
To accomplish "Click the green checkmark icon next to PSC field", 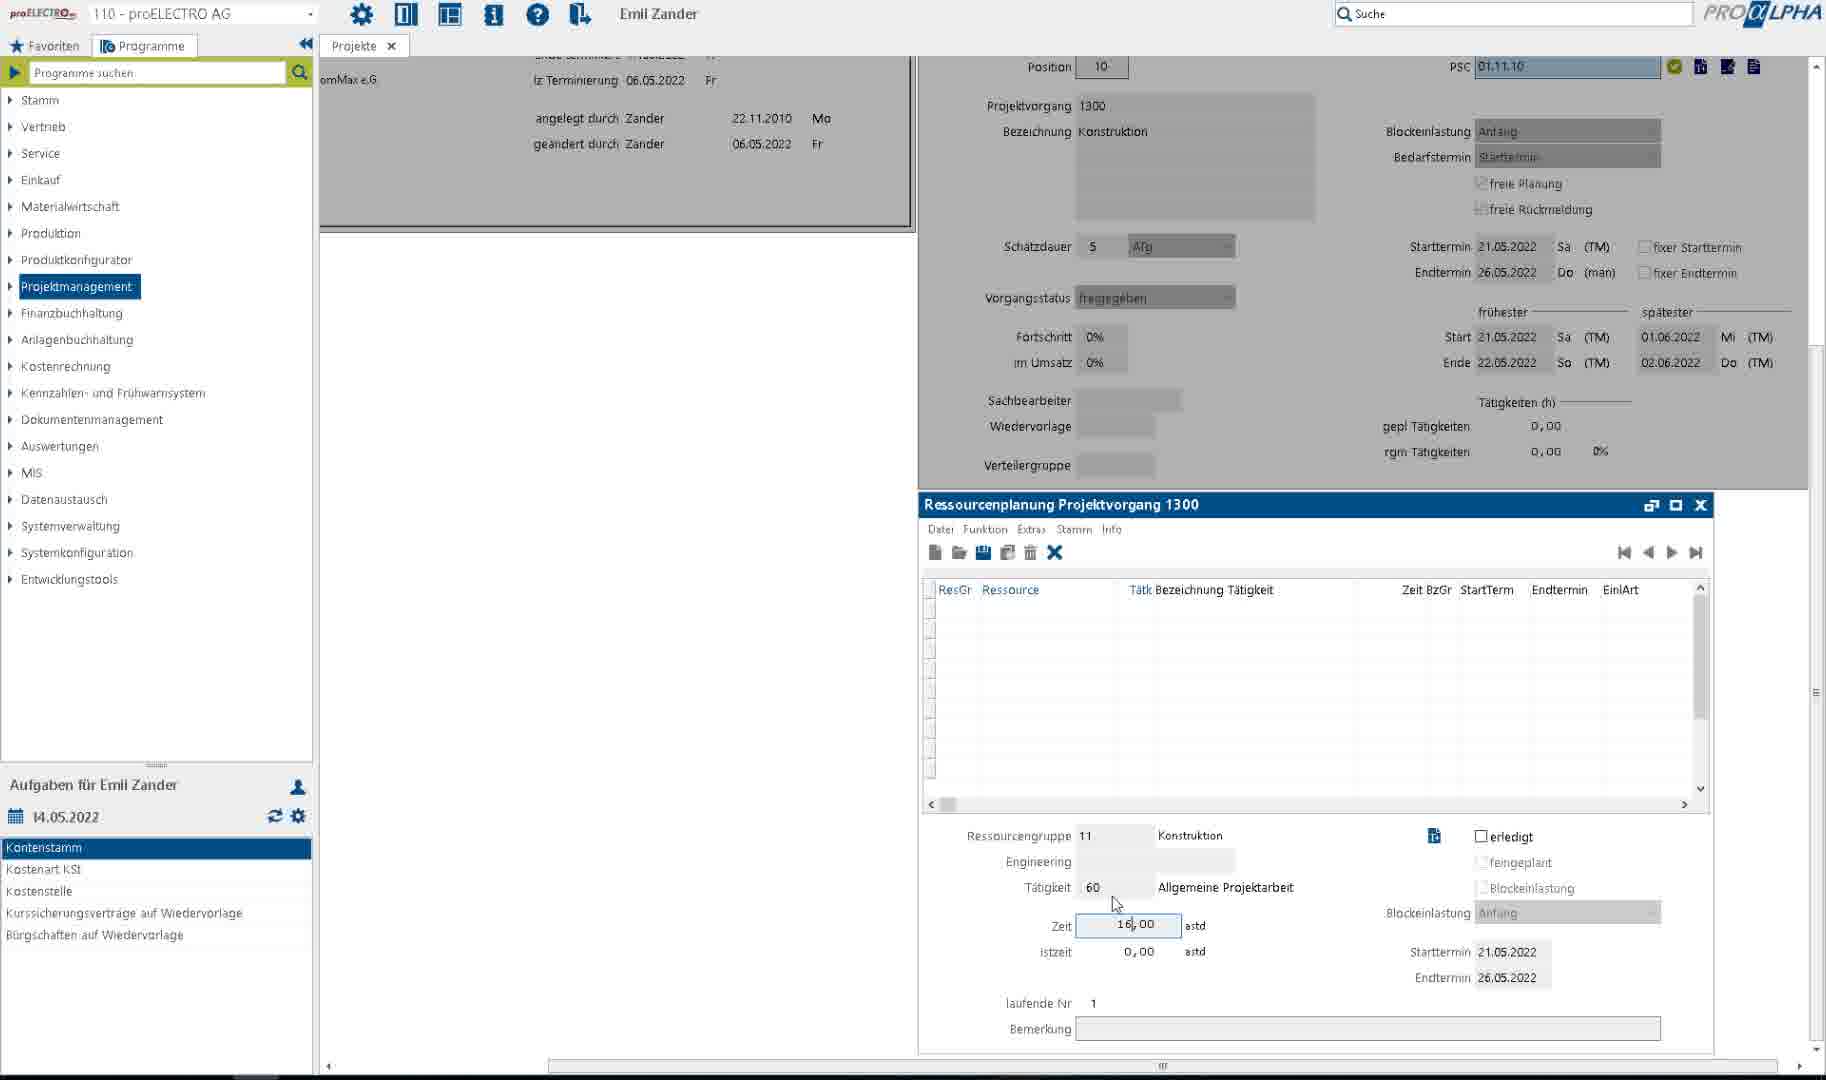I will (1674, 66).
